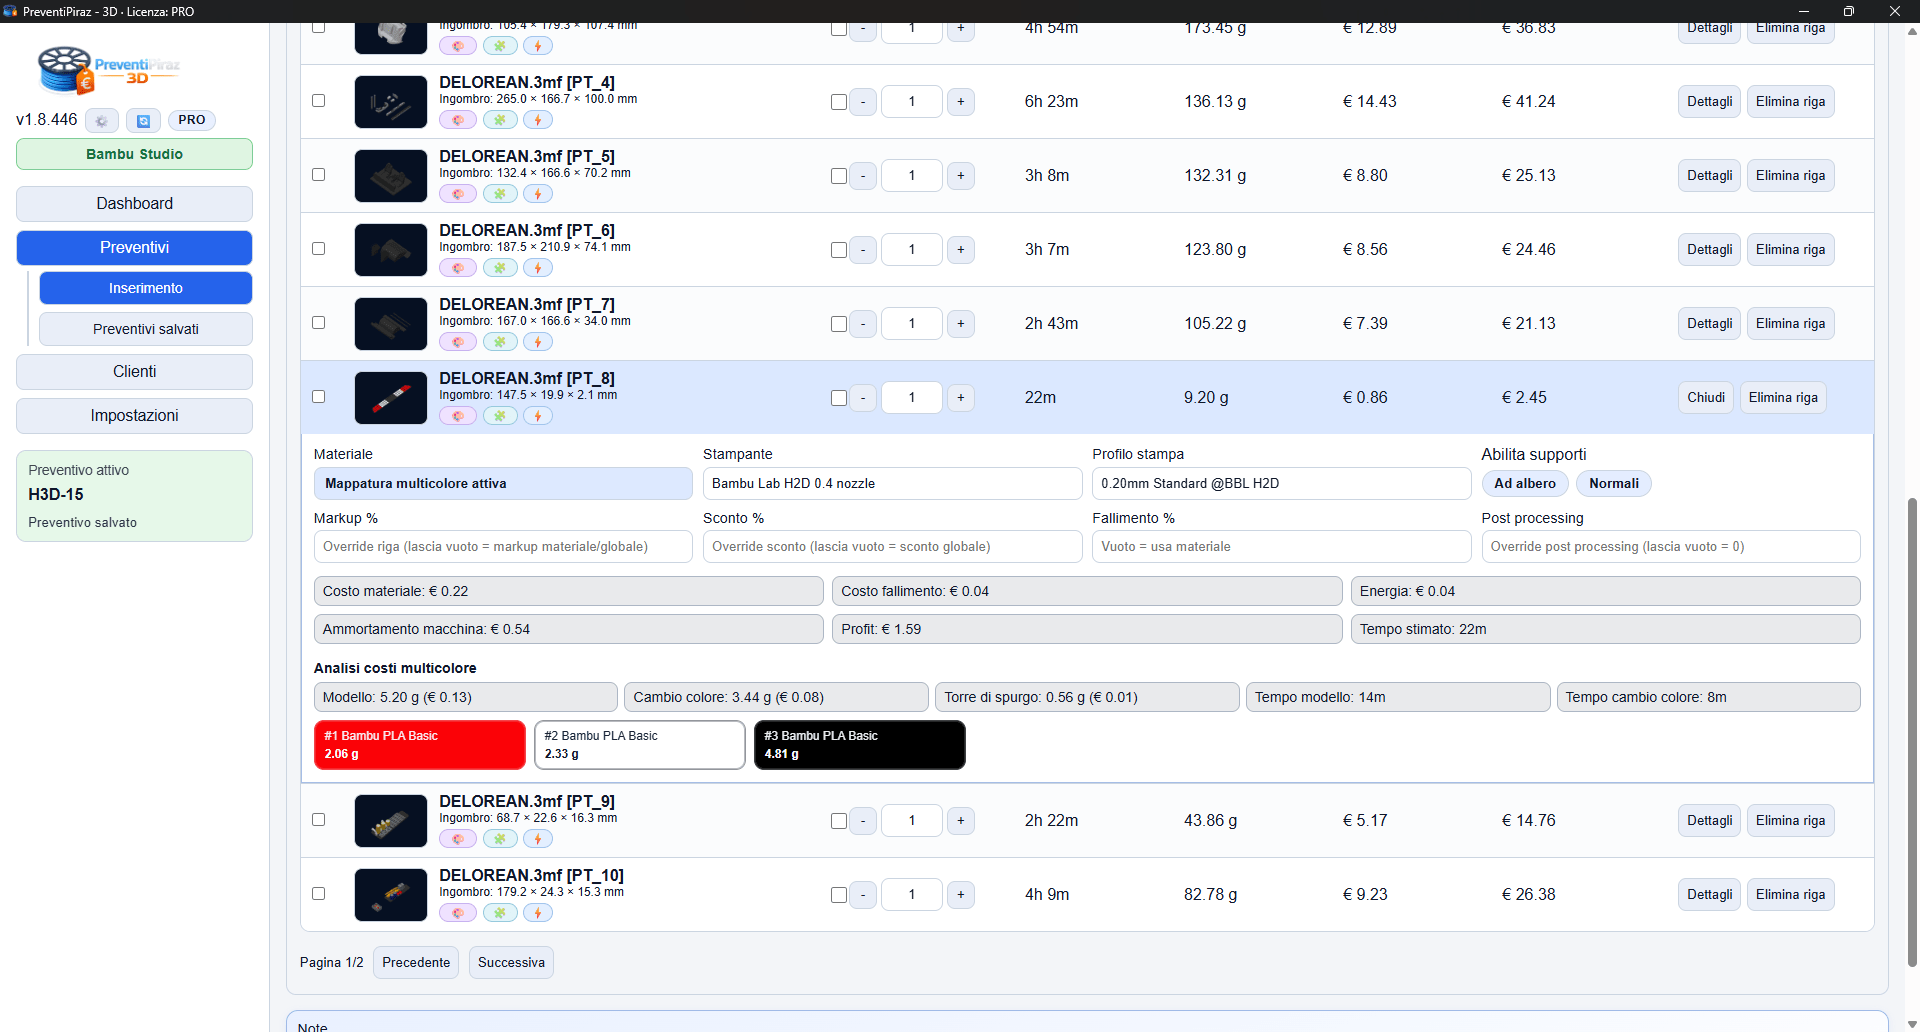The width and height of the screenshot is (1920, 1032).
Task: Click the lightning bolt icon on the PT_6 row
Action: click(x=538, y=268)
